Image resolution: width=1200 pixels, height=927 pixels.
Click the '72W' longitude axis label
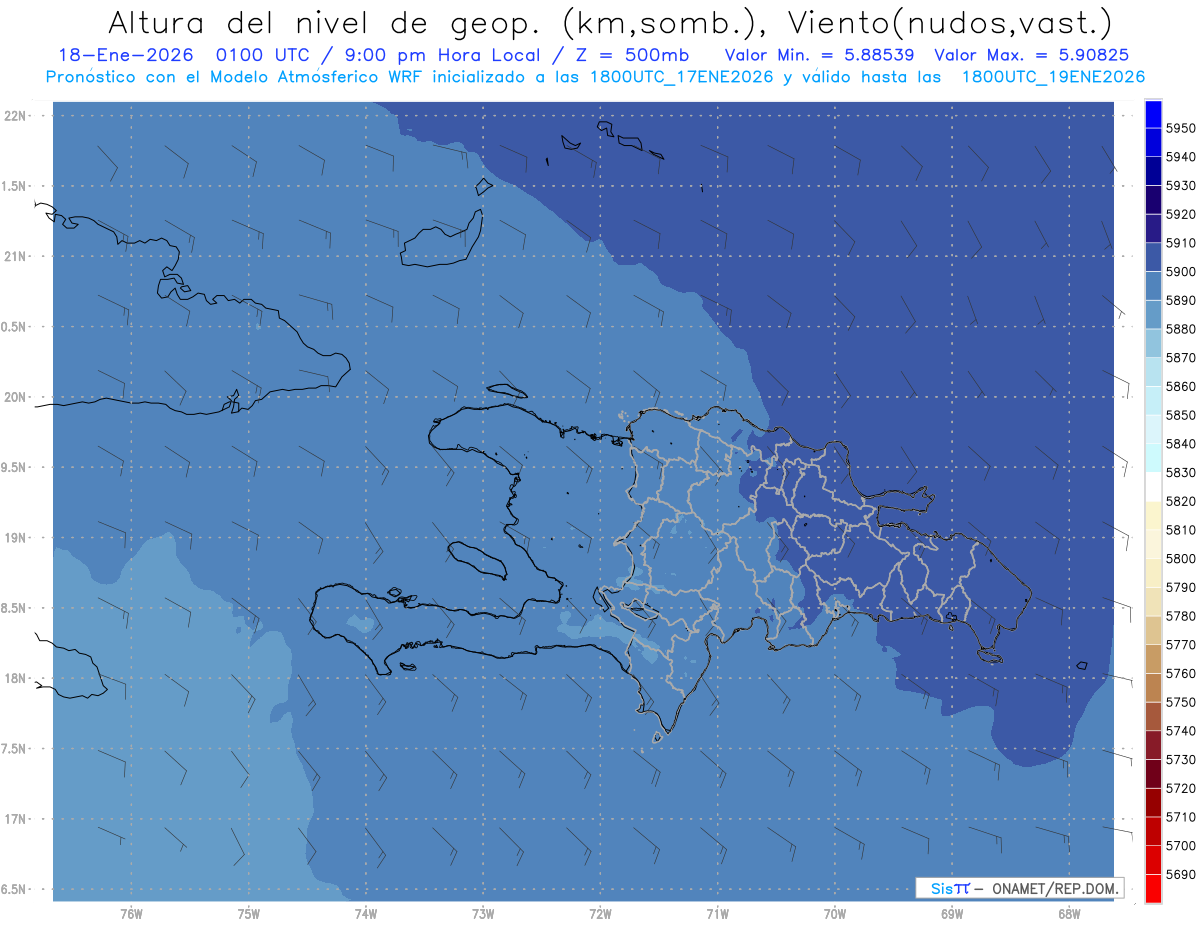[x=601, y=914]
